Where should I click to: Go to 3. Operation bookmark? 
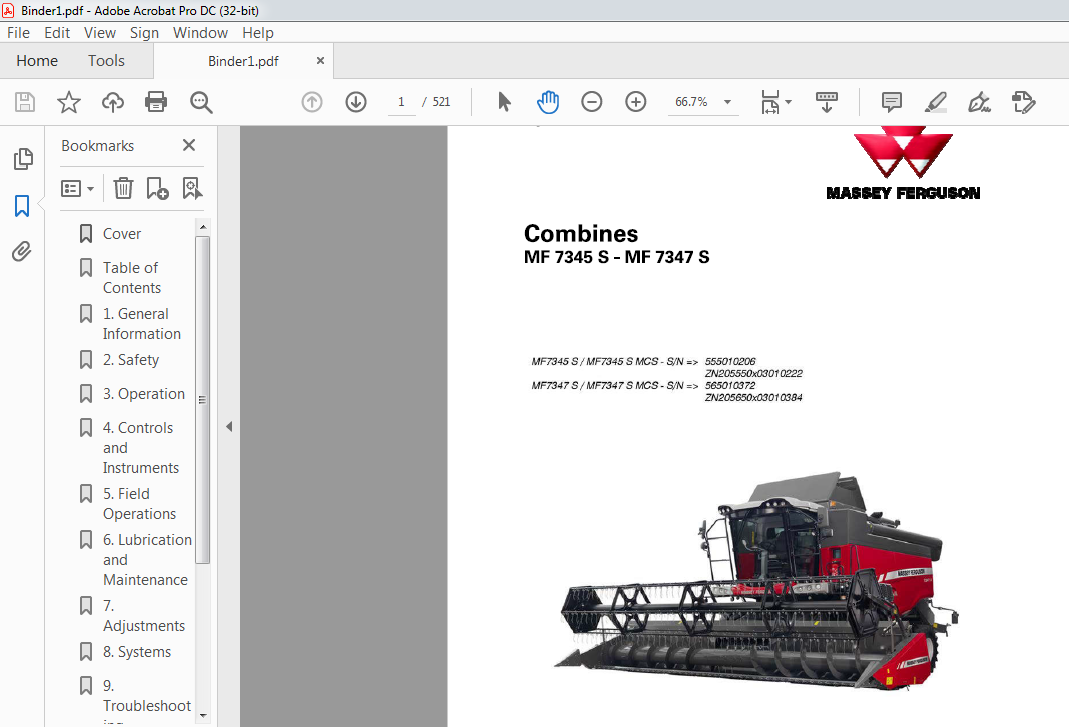pyautogui.click(x=144, y=394)
